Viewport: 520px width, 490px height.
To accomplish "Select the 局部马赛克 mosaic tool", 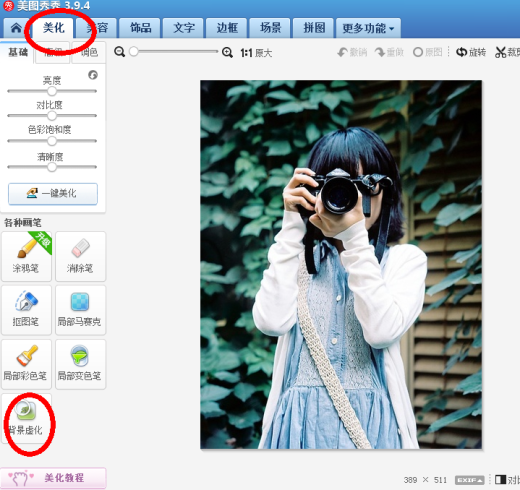I will click(80, 310).
